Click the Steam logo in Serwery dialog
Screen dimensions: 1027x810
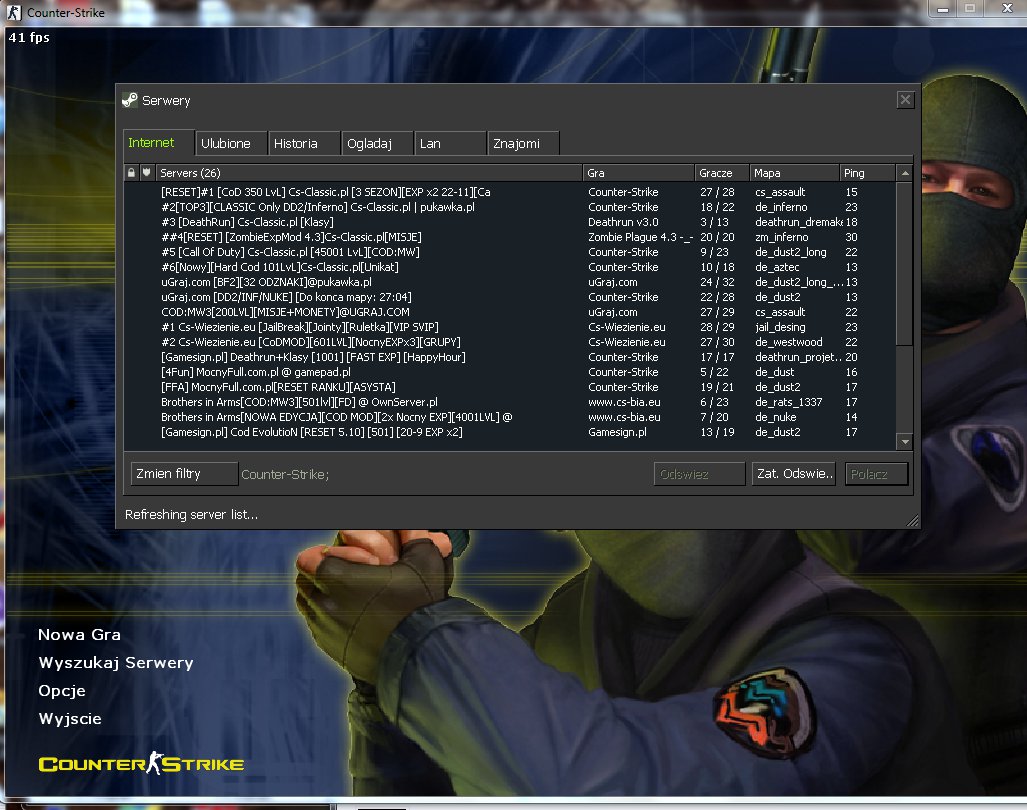click(130, 100)
